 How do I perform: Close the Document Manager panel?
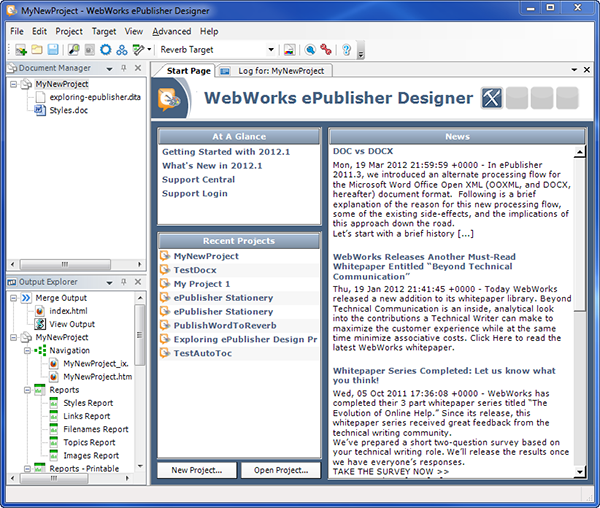[x=138, y=68]
